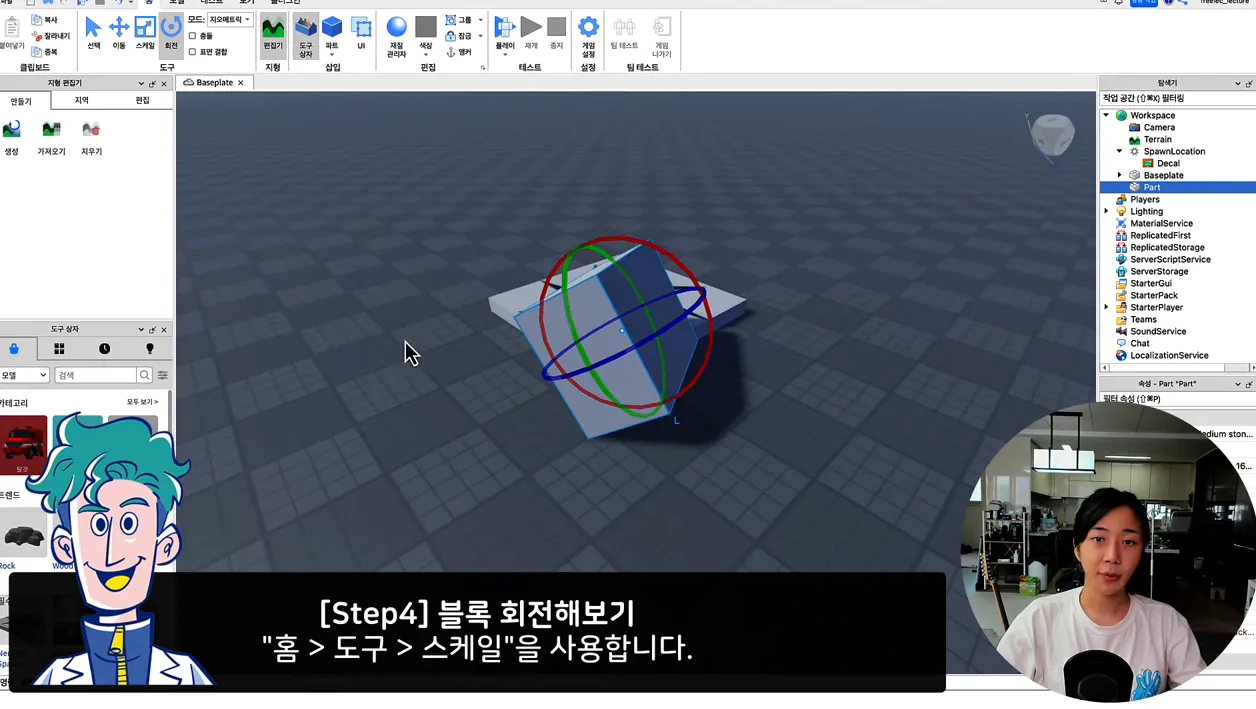1256x709 pixels.
Task: Open the UI insert tool
Action: (361, 32)
